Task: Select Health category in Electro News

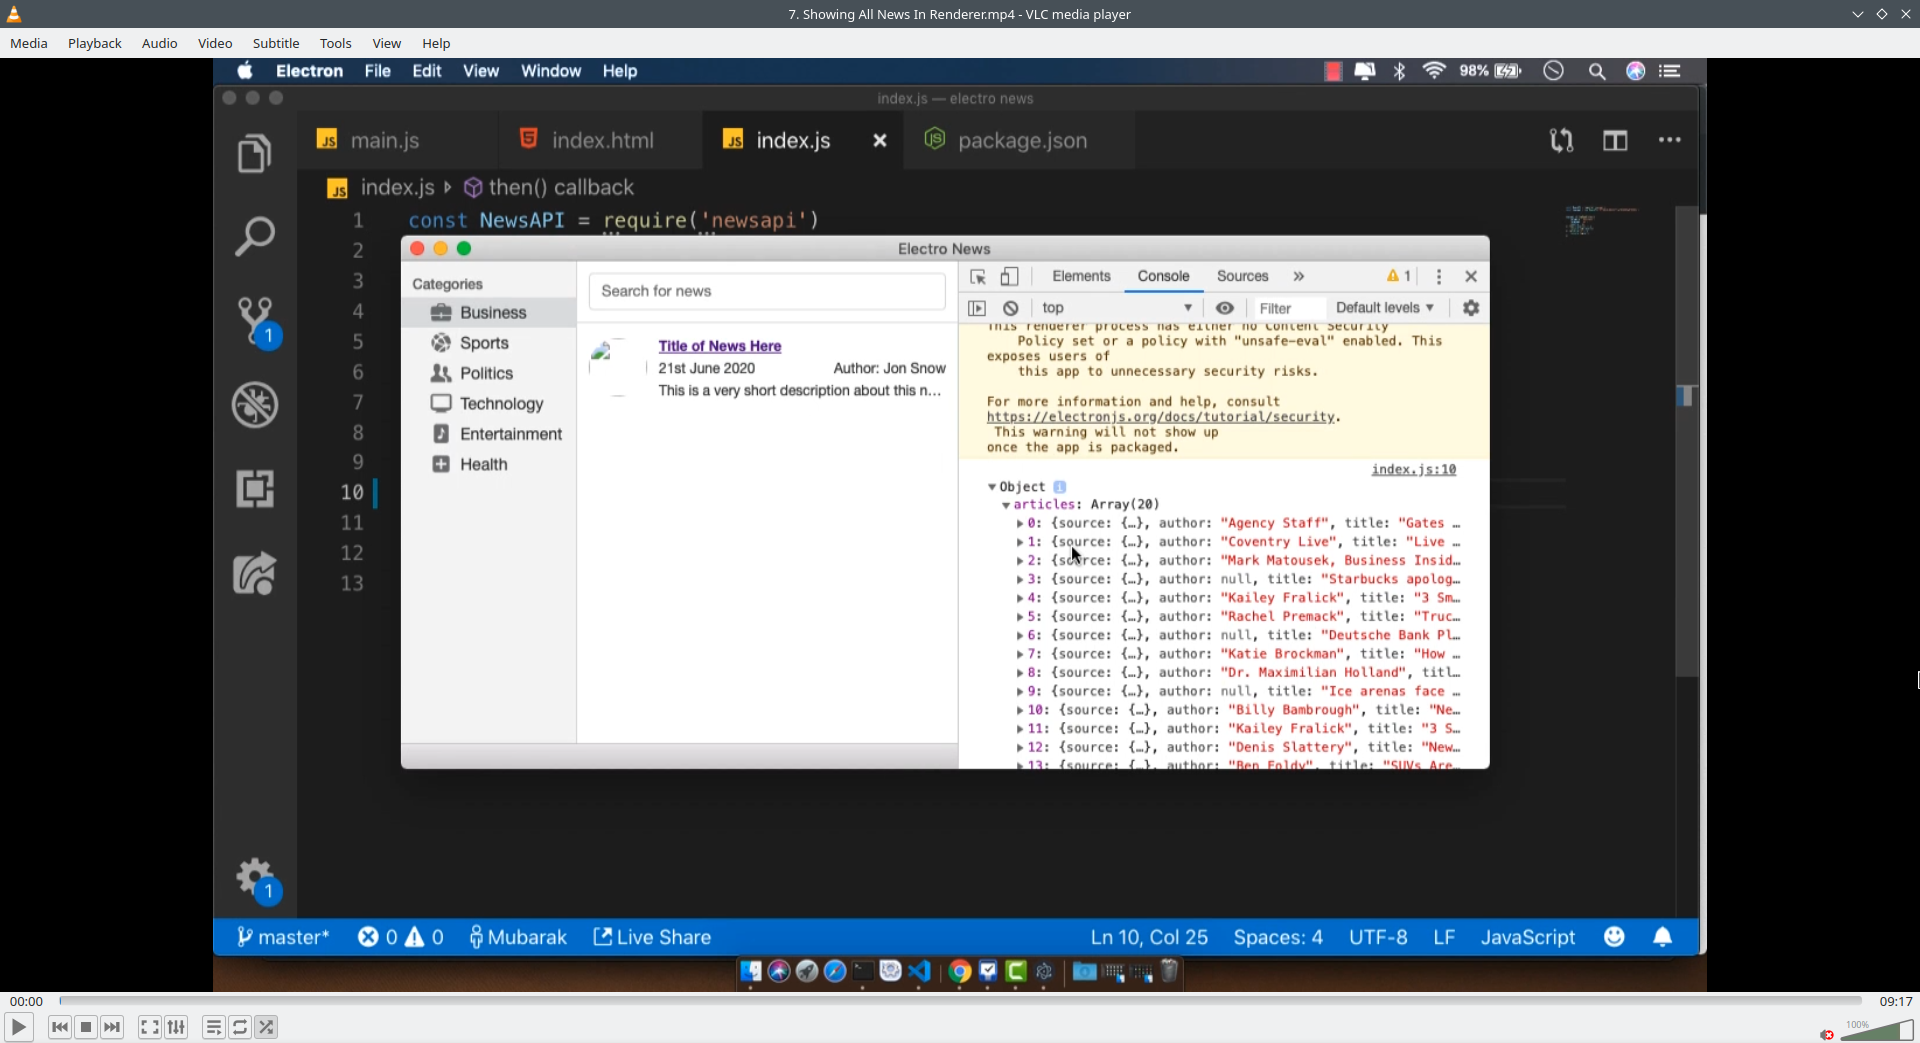Action: (x=489, y=464)
